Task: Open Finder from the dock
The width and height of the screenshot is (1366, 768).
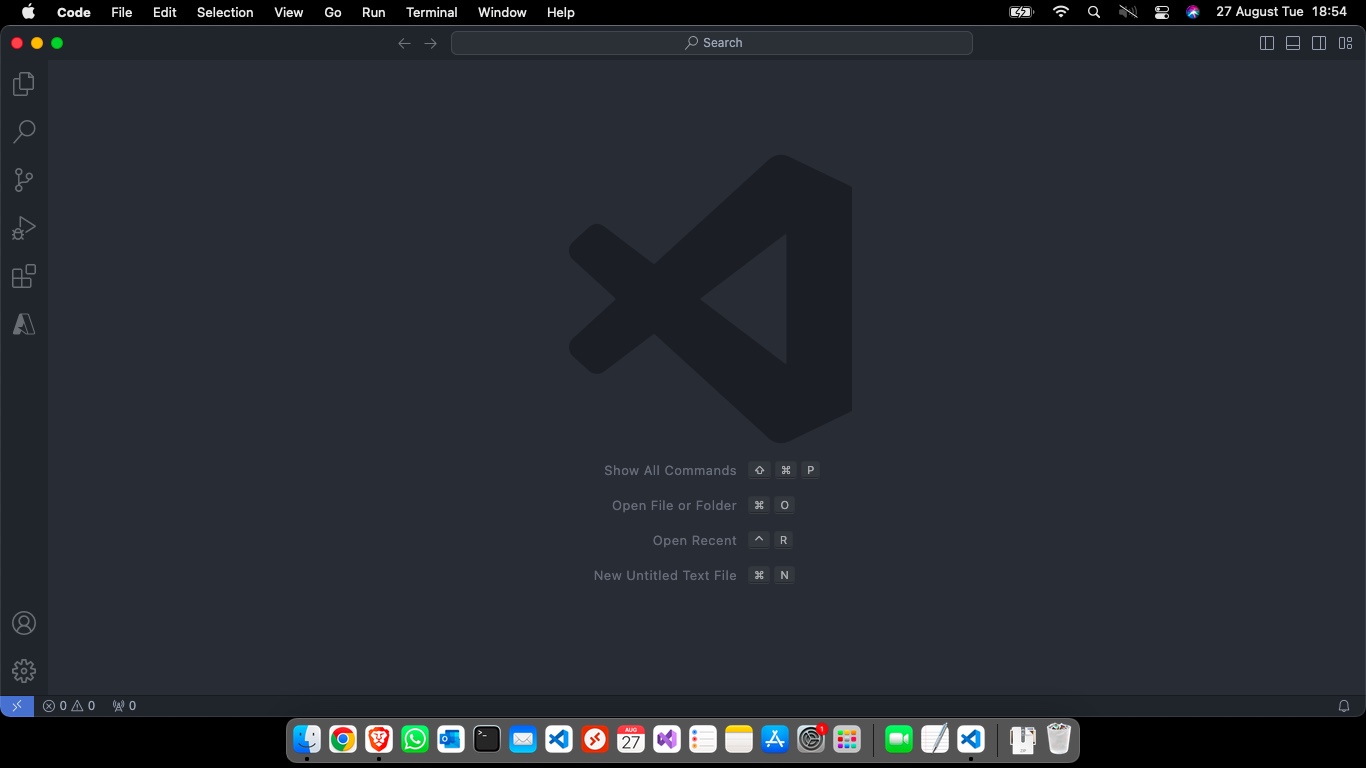Action: 307,739
